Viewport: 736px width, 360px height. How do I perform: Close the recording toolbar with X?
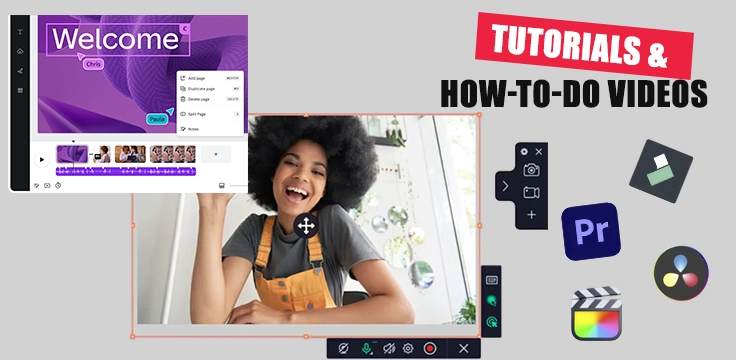tap(464, 348)
